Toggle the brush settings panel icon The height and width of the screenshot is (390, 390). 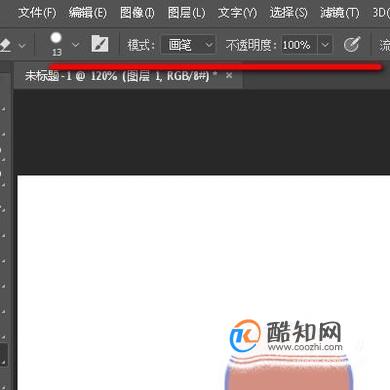100,44
